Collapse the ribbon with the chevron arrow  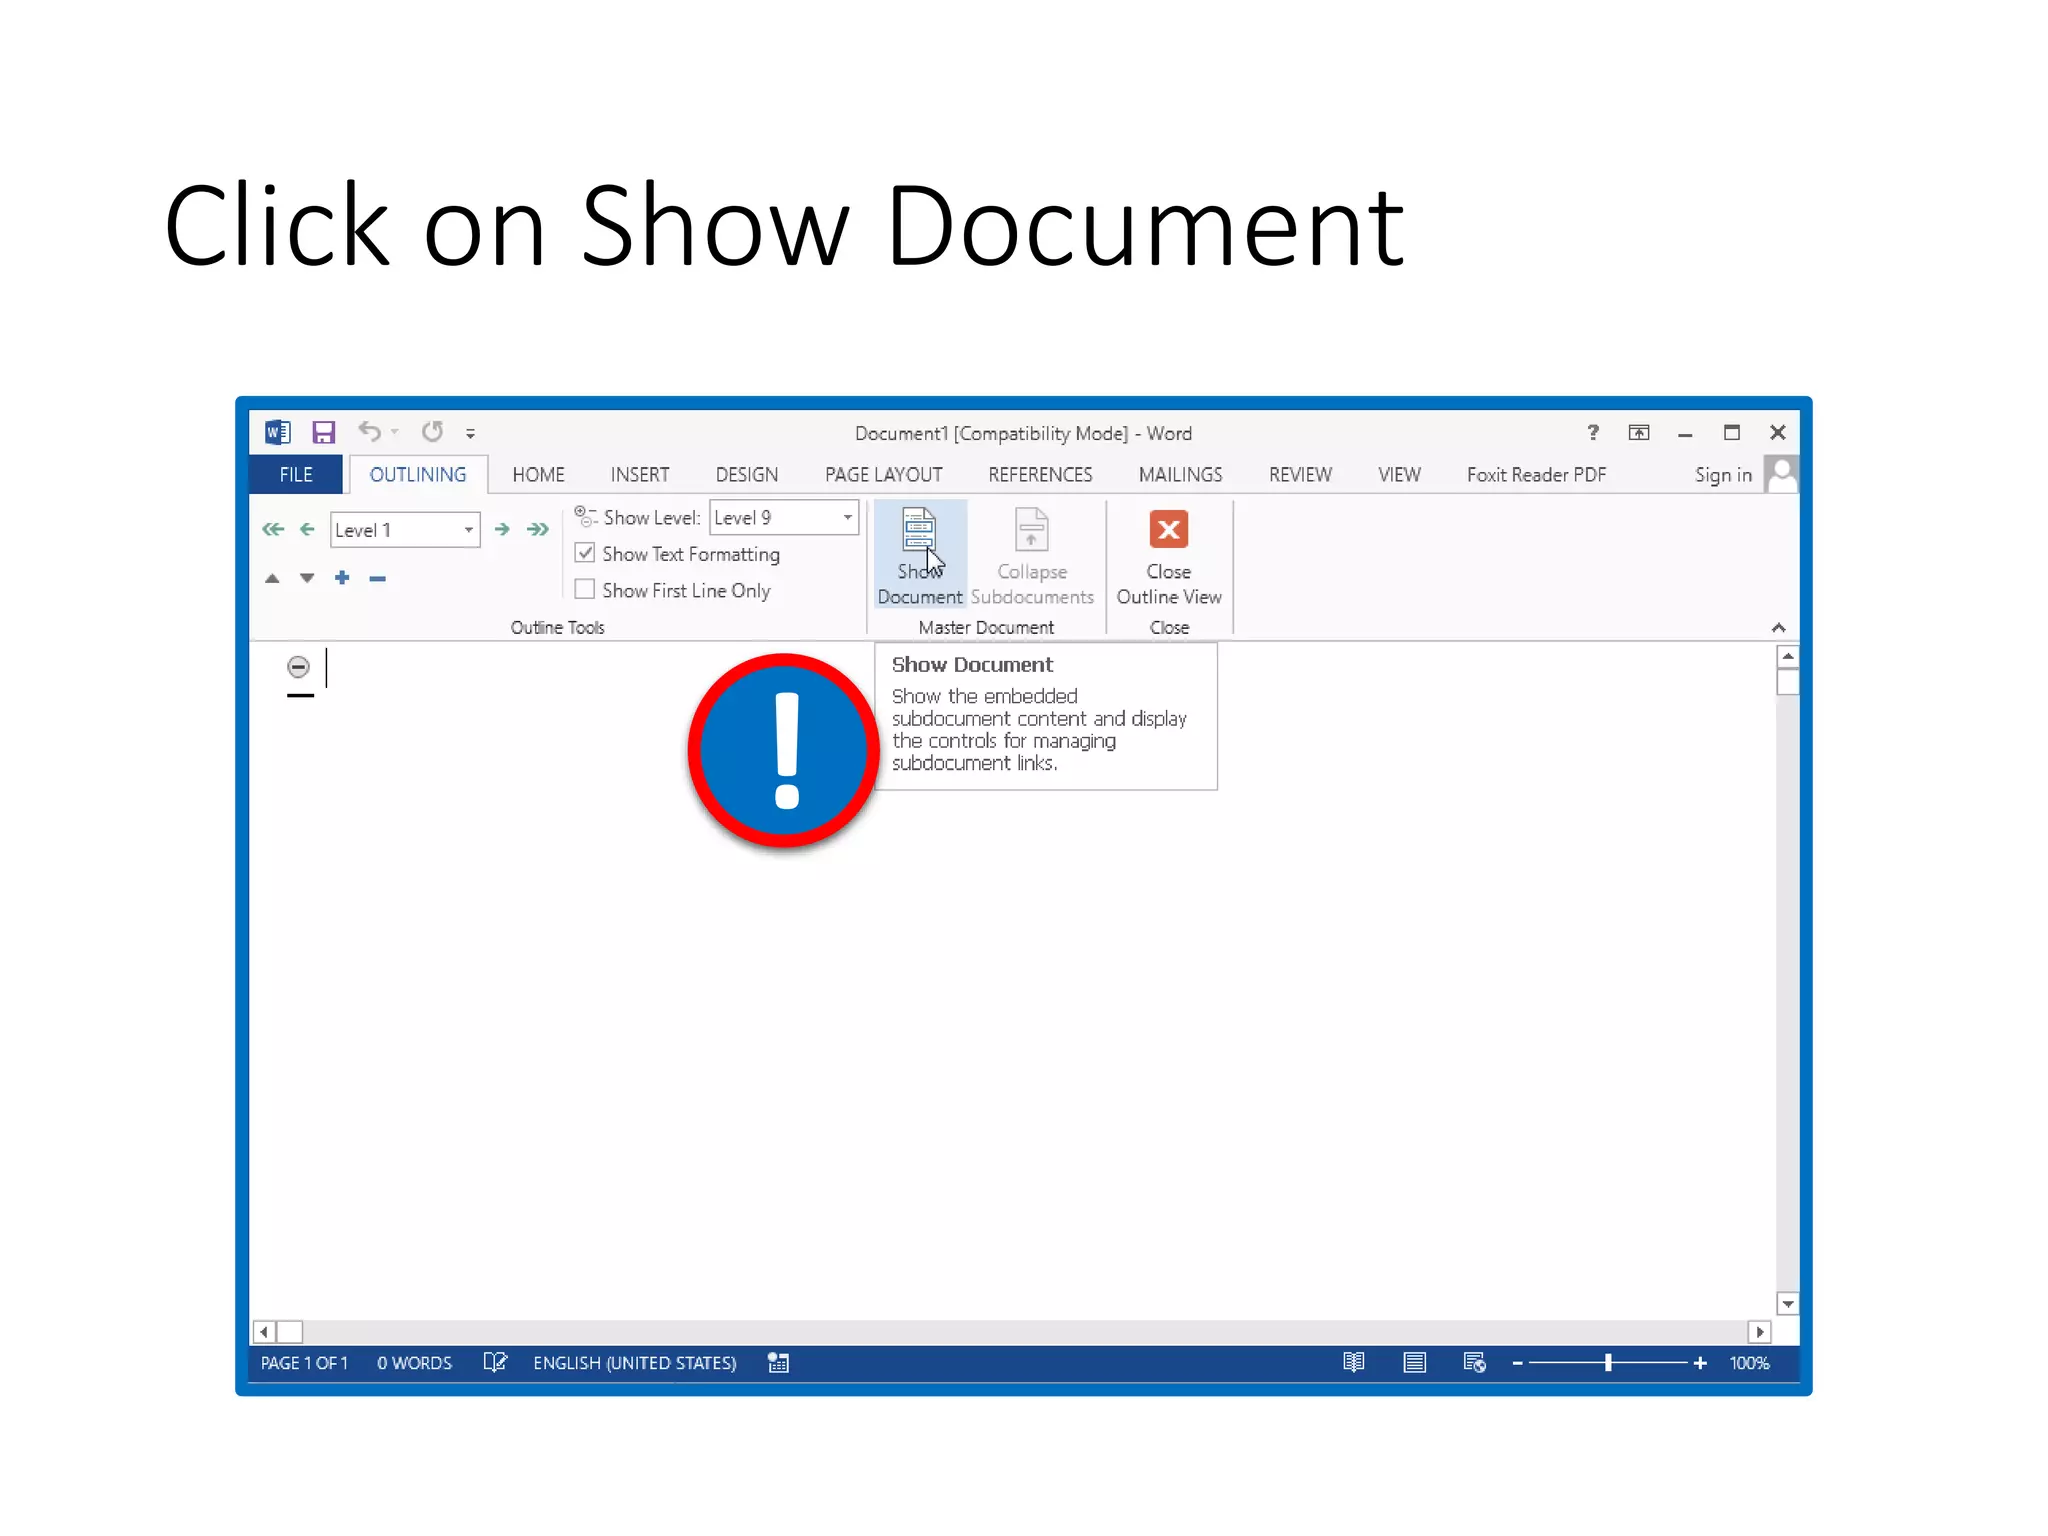[x=1778, y=628]
